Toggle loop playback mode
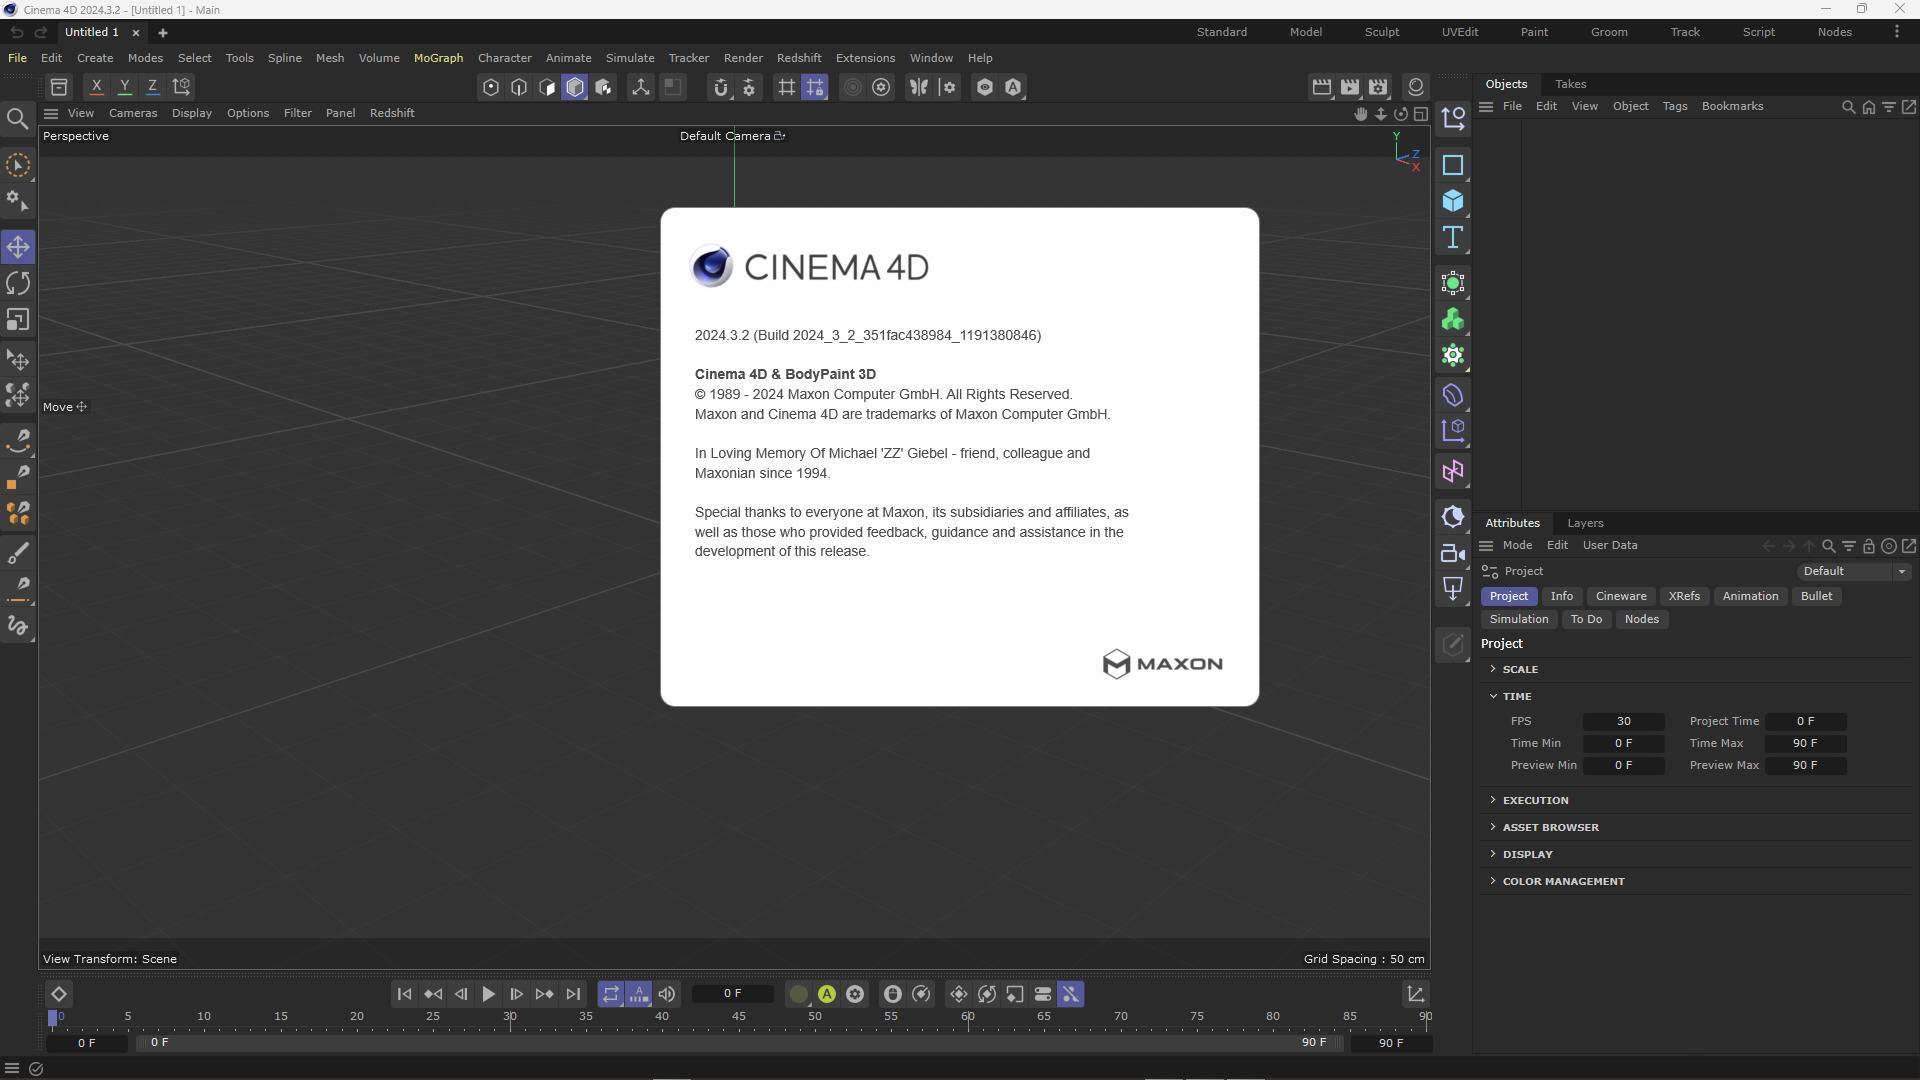Screen dimensions: 1920x1080 (610, 994)
